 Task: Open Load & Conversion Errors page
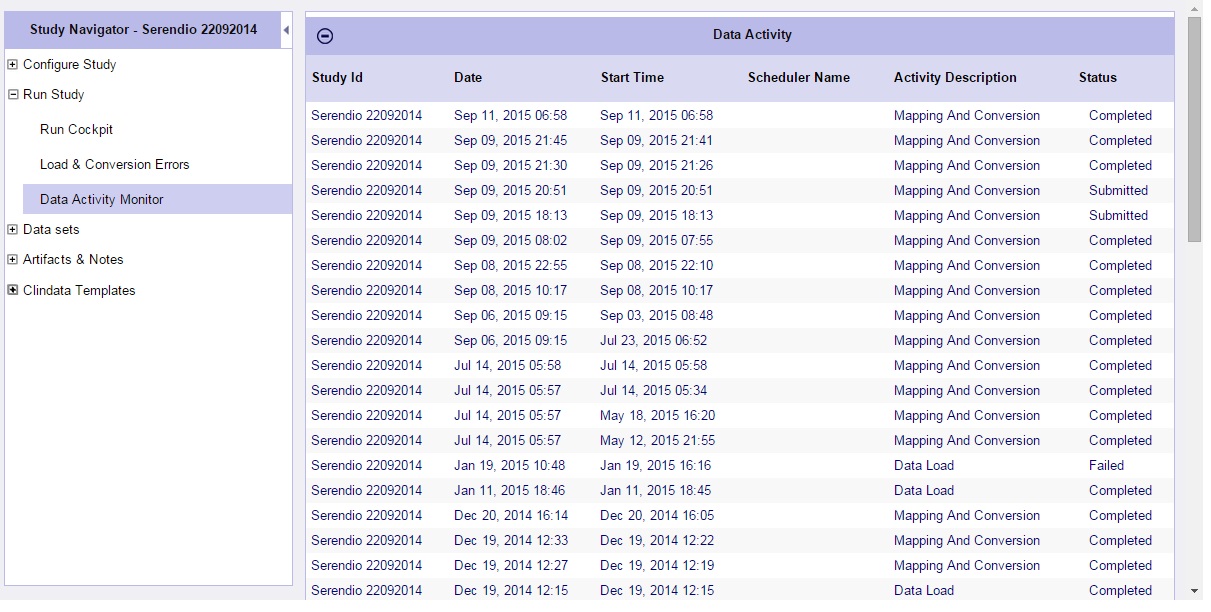tap(114, 165)
